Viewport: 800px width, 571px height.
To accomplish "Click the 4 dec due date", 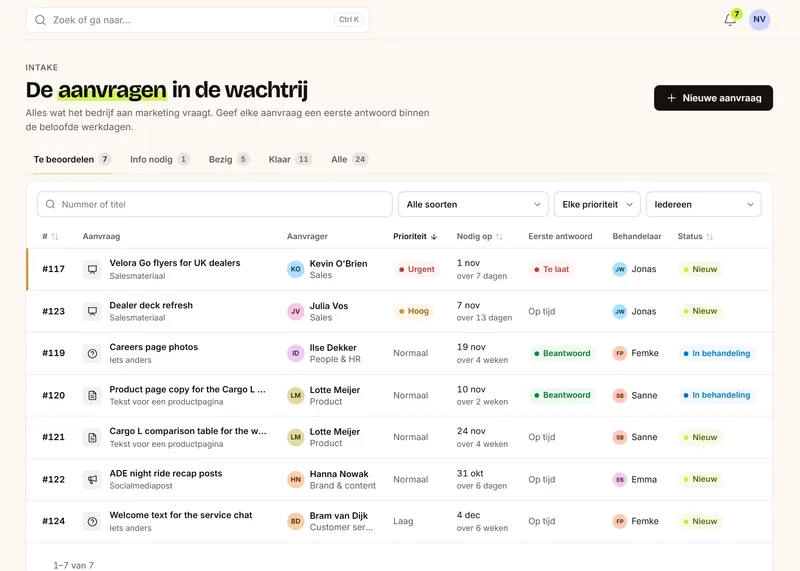I will click(468, 515).
